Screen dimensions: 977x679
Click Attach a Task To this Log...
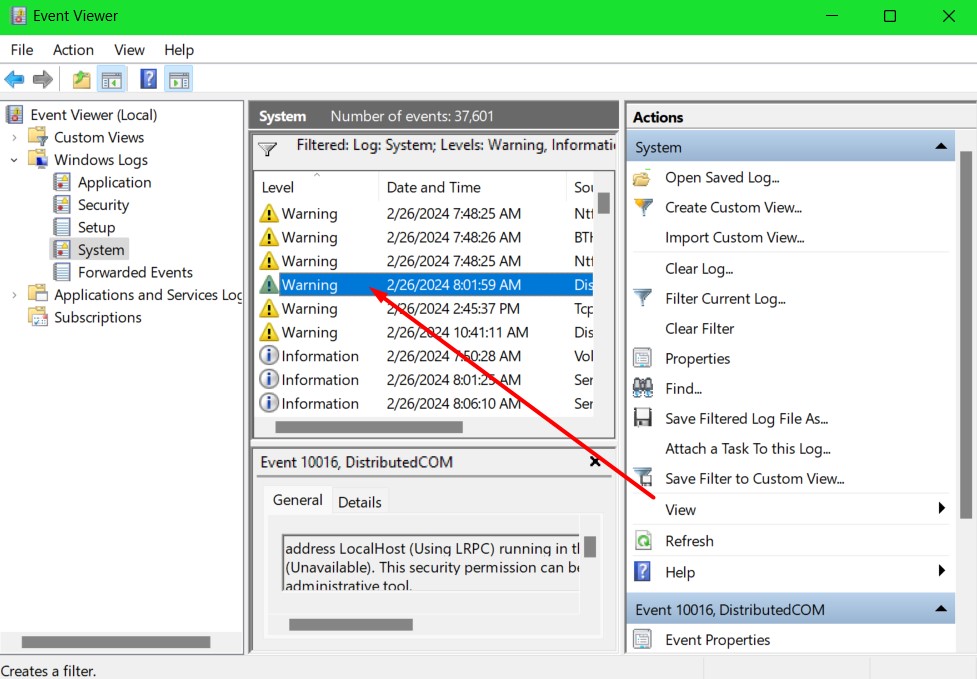click(748, 449)
